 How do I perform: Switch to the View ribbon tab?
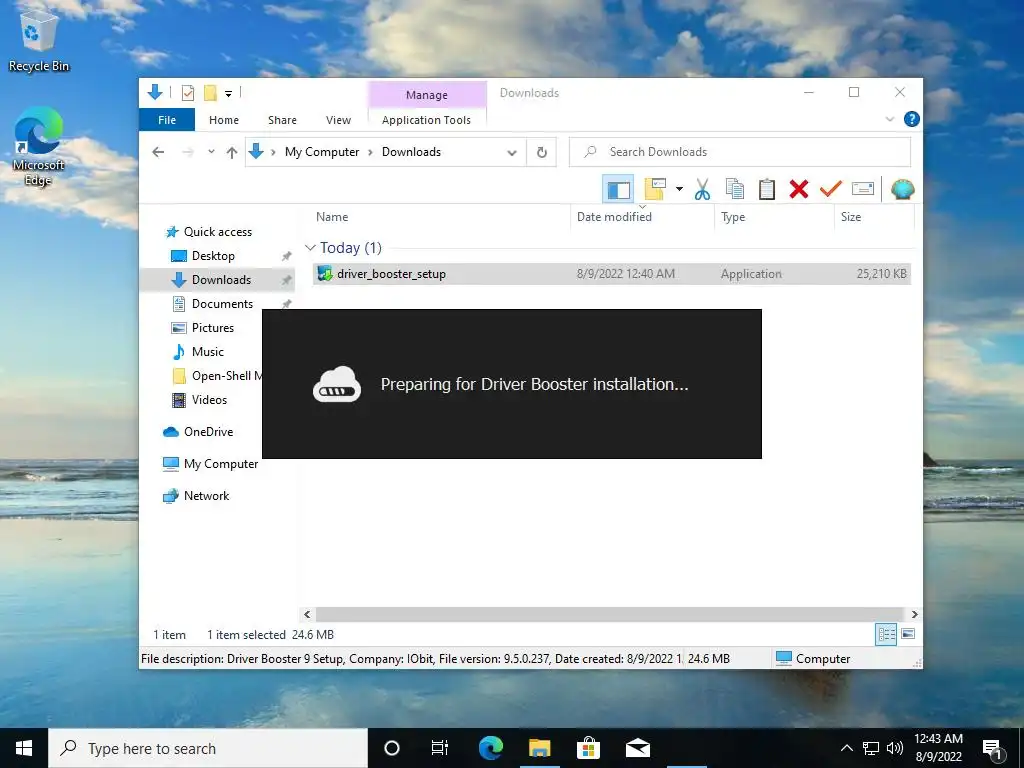(338, 120)
